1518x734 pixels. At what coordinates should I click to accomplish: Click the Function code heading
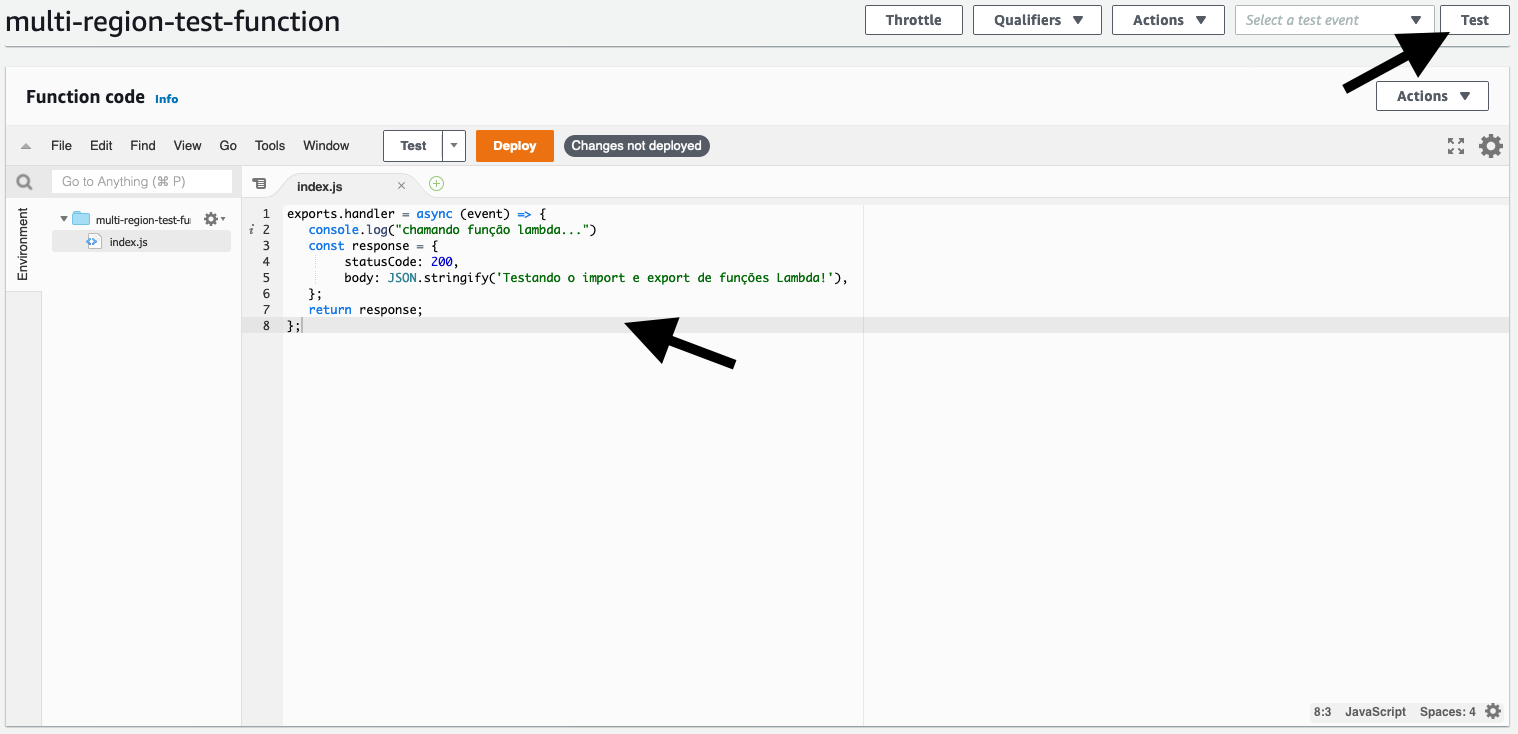tap(85, 97)
